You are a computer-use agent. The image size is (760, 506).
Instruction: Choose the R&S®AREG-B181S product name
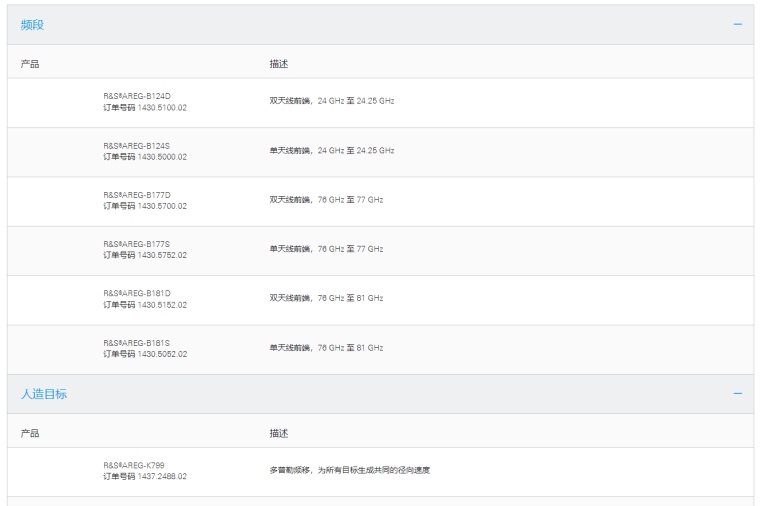coord(137,343)
